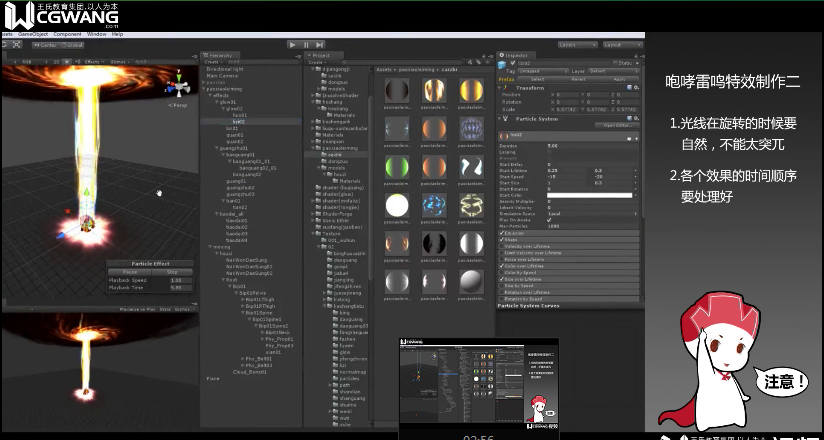Toggle the Static checkbox
This screenshot has height=440, width=824.
(615, 63)
